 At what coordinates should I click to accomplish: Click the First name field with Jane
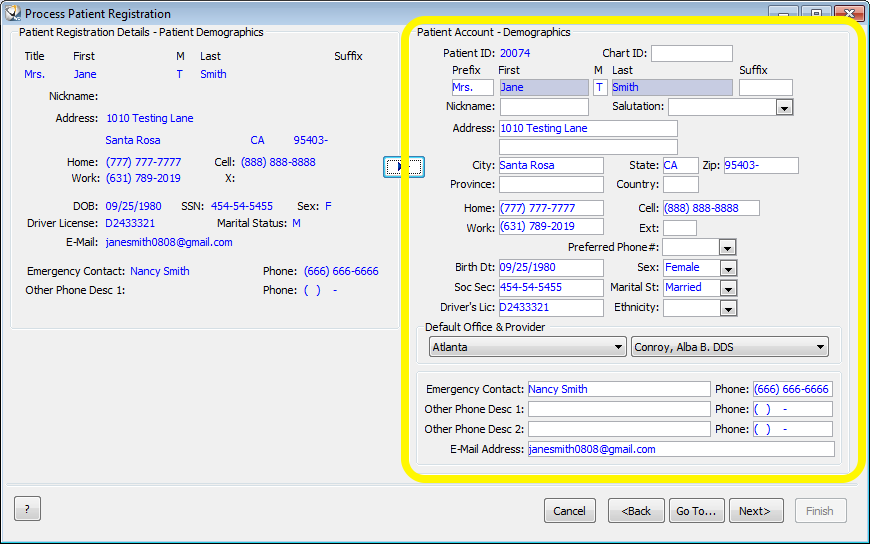544,87
